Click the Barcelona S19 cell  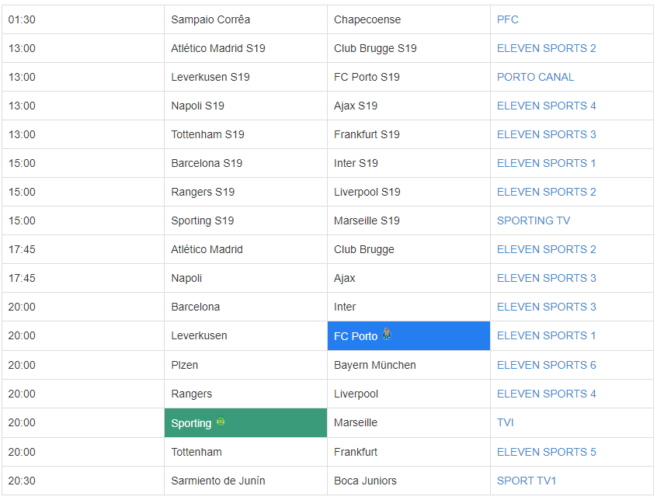click(246, 163)
